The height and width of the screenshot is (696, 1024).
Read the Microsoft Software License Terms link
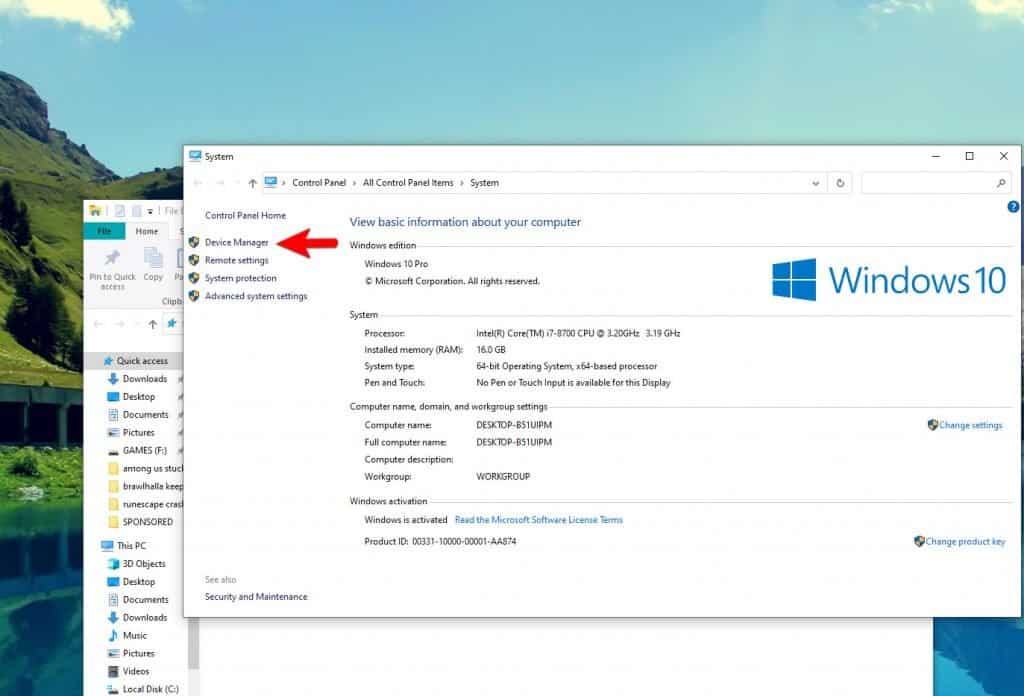tap(539, 520)
